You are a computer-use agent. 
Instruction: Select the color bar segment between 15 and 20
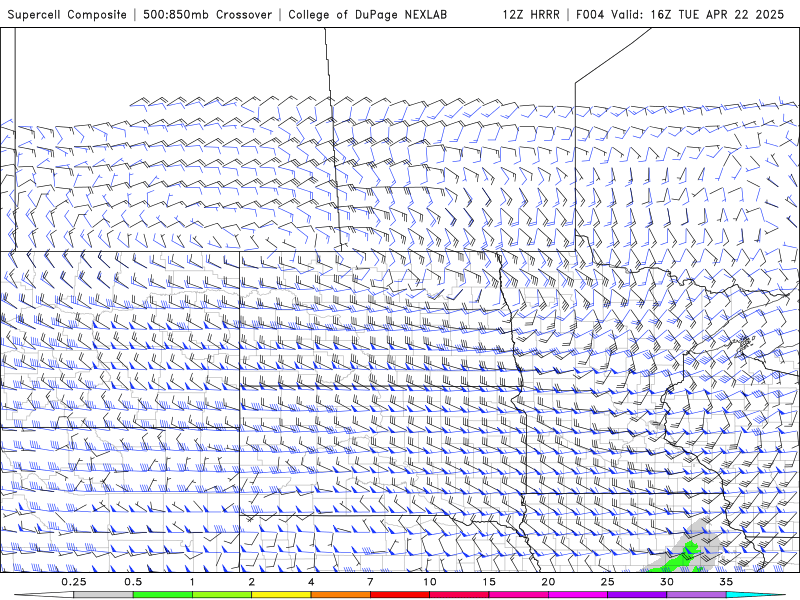click(x=518, y=595)
